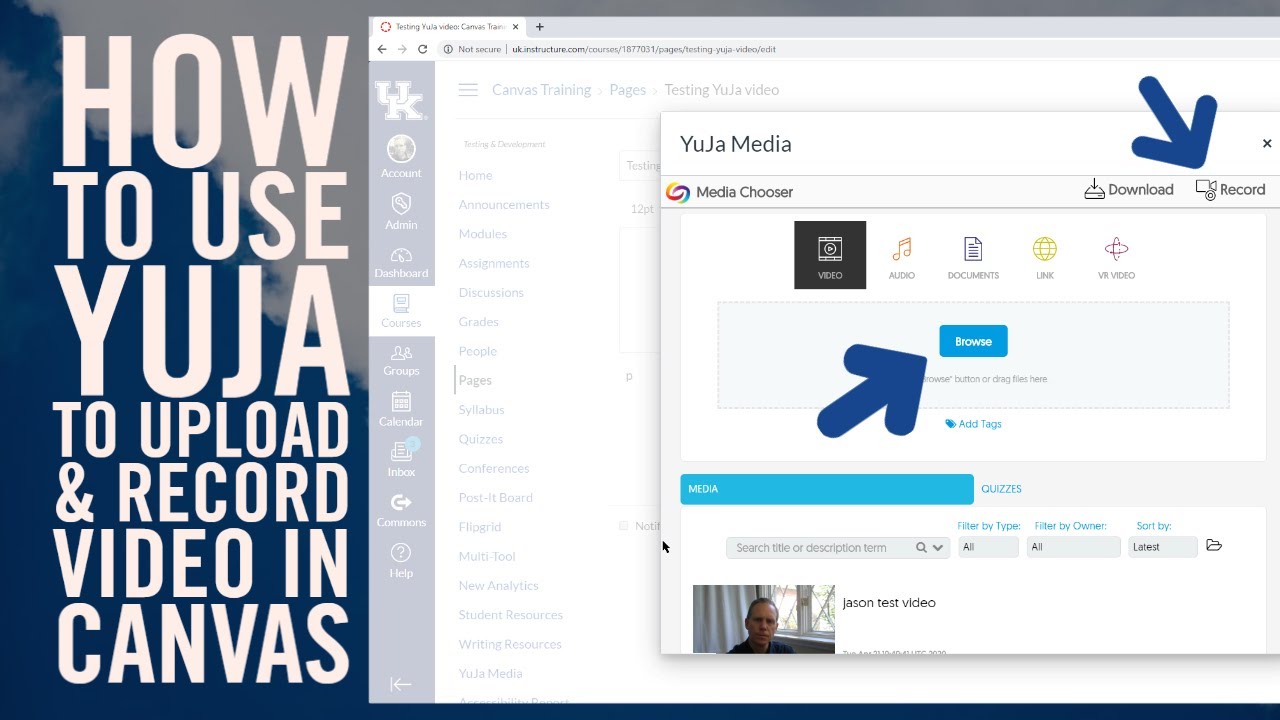This screenshot has width=1280, height=720.
Task: Switch to the QUIZZES tab
Action: 1001,489
